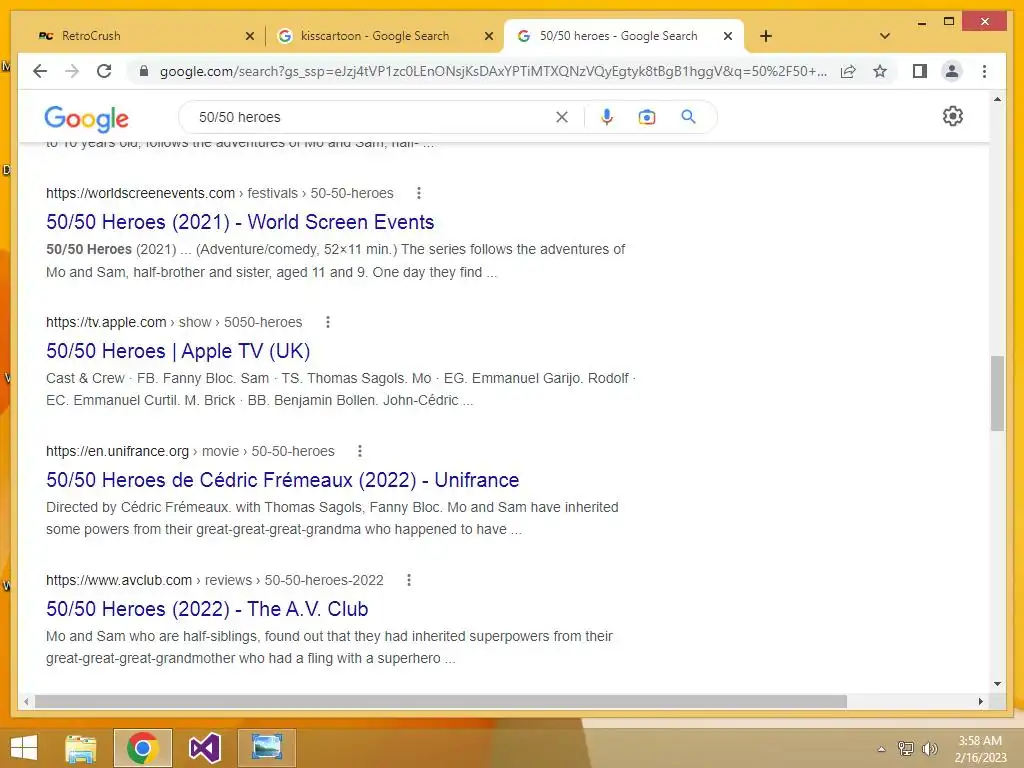Open volume control in system tray

[x=929, y=748]
